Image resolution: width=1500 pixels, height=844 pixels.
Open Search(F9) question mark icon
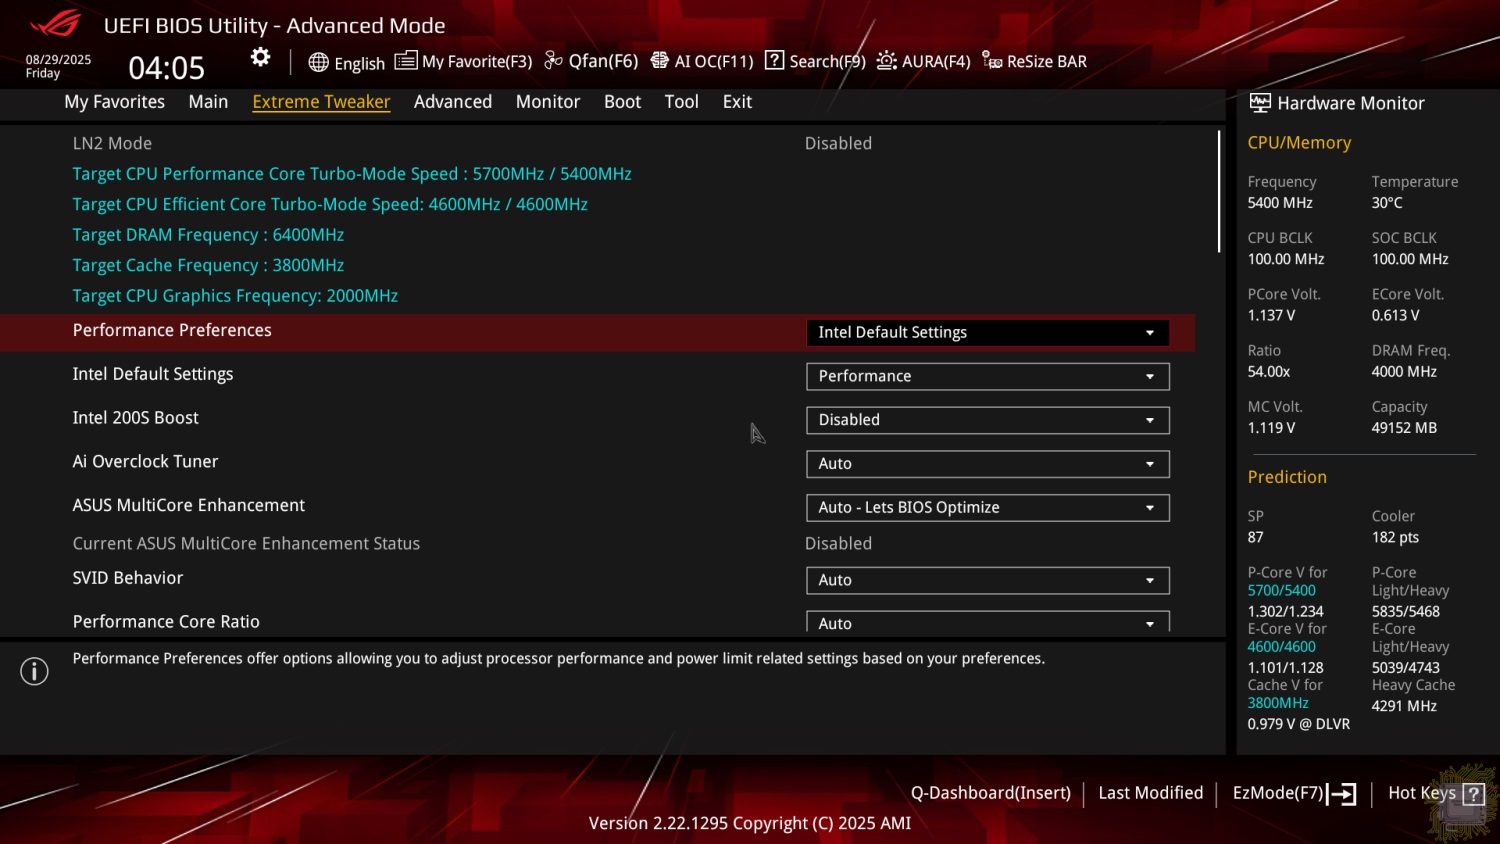coord(774,61)
